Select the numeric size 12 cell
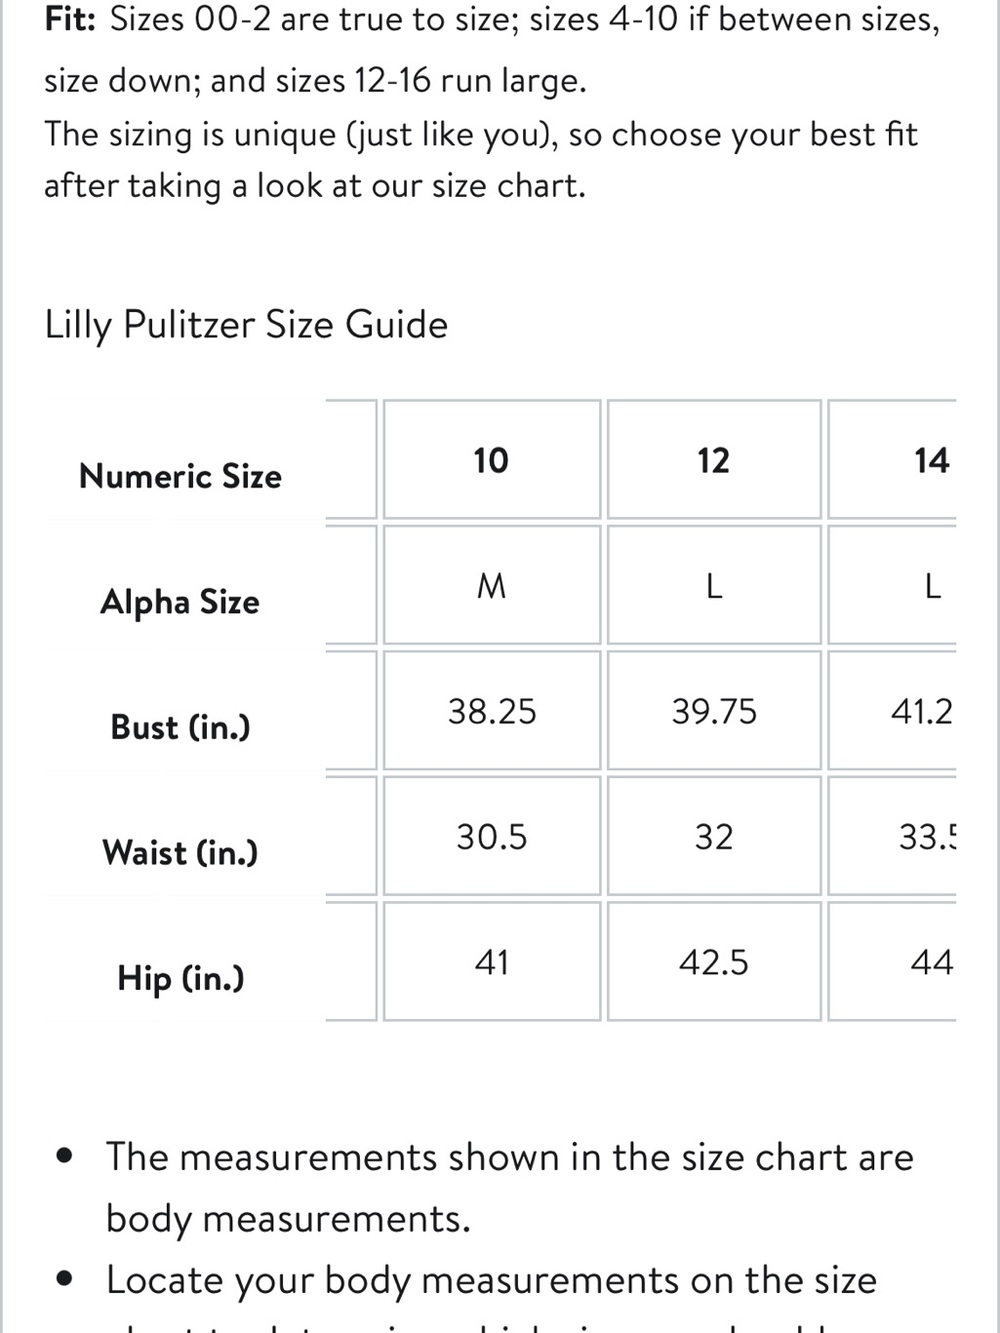1000x1333 pixels. (x=714, y=460)
